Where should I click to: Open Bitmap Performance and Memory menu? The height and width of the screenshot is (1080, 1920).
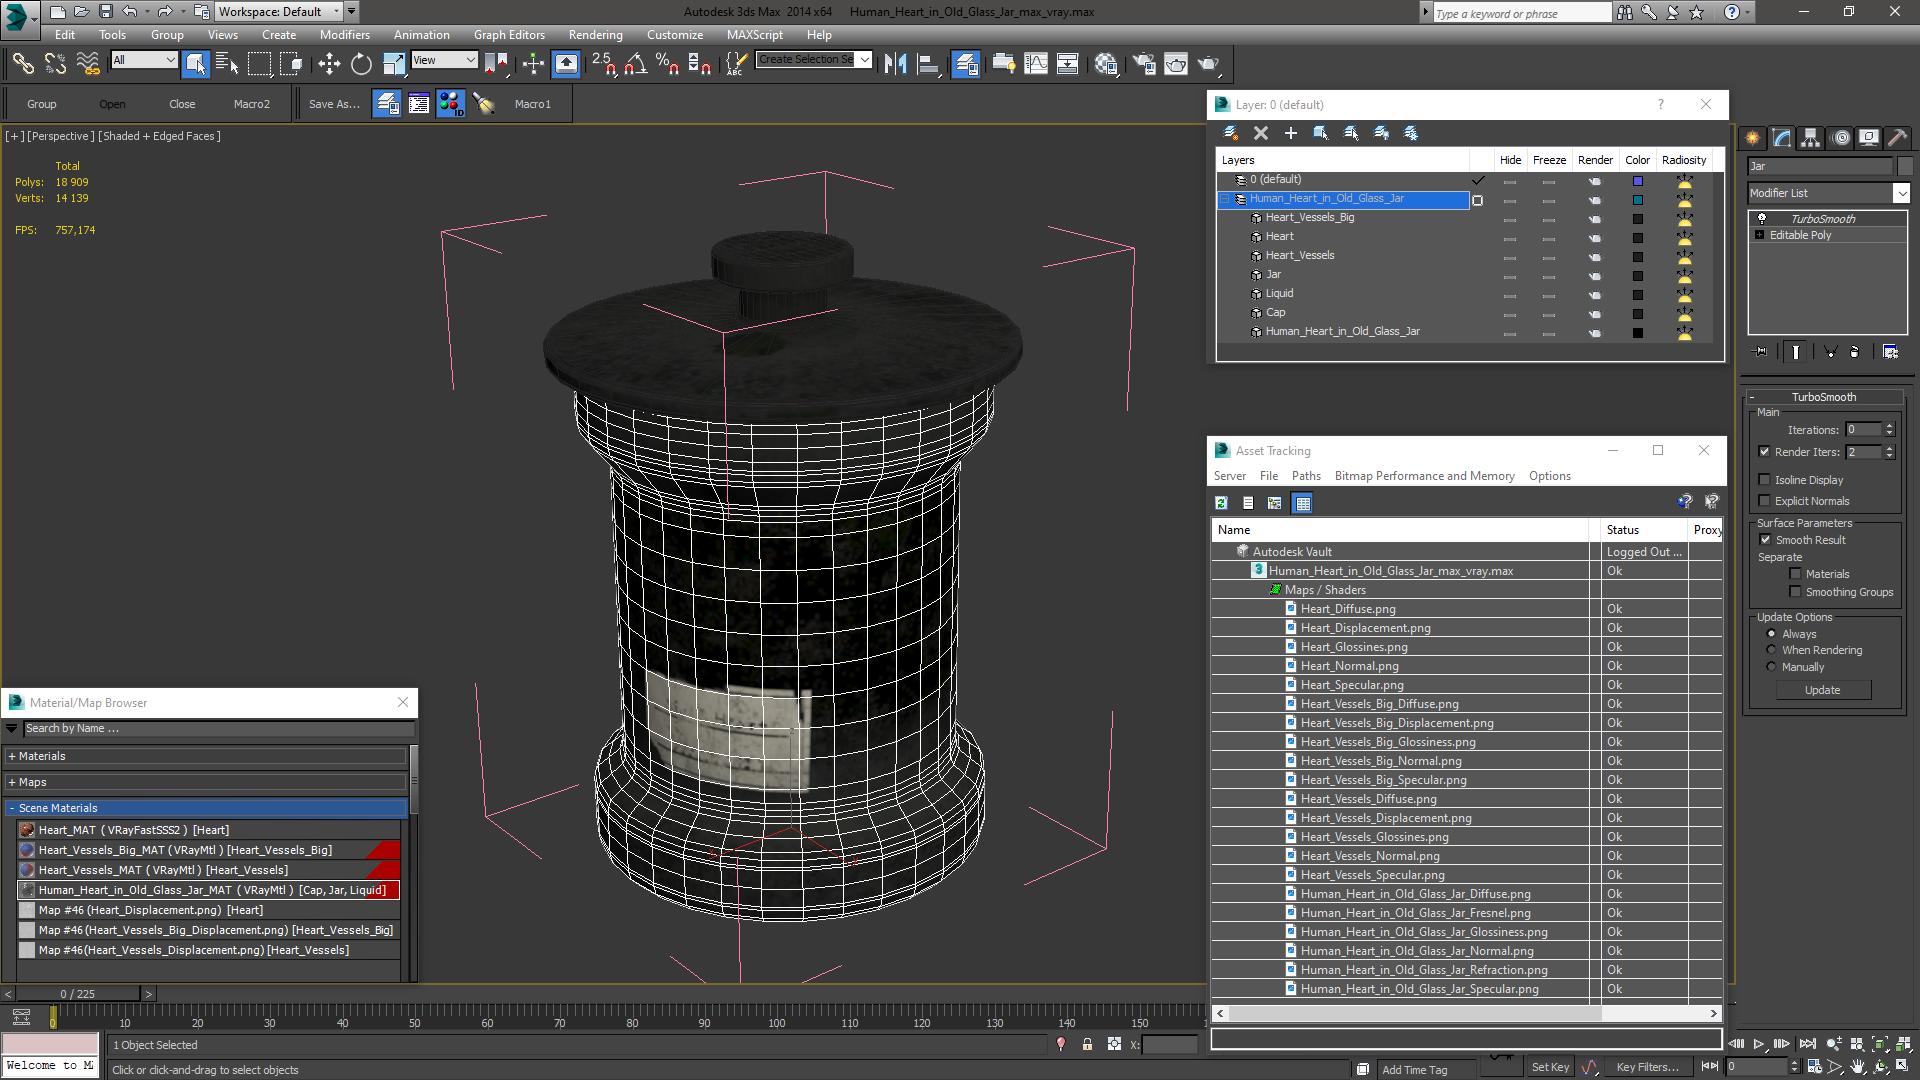tap(1424, 476)
